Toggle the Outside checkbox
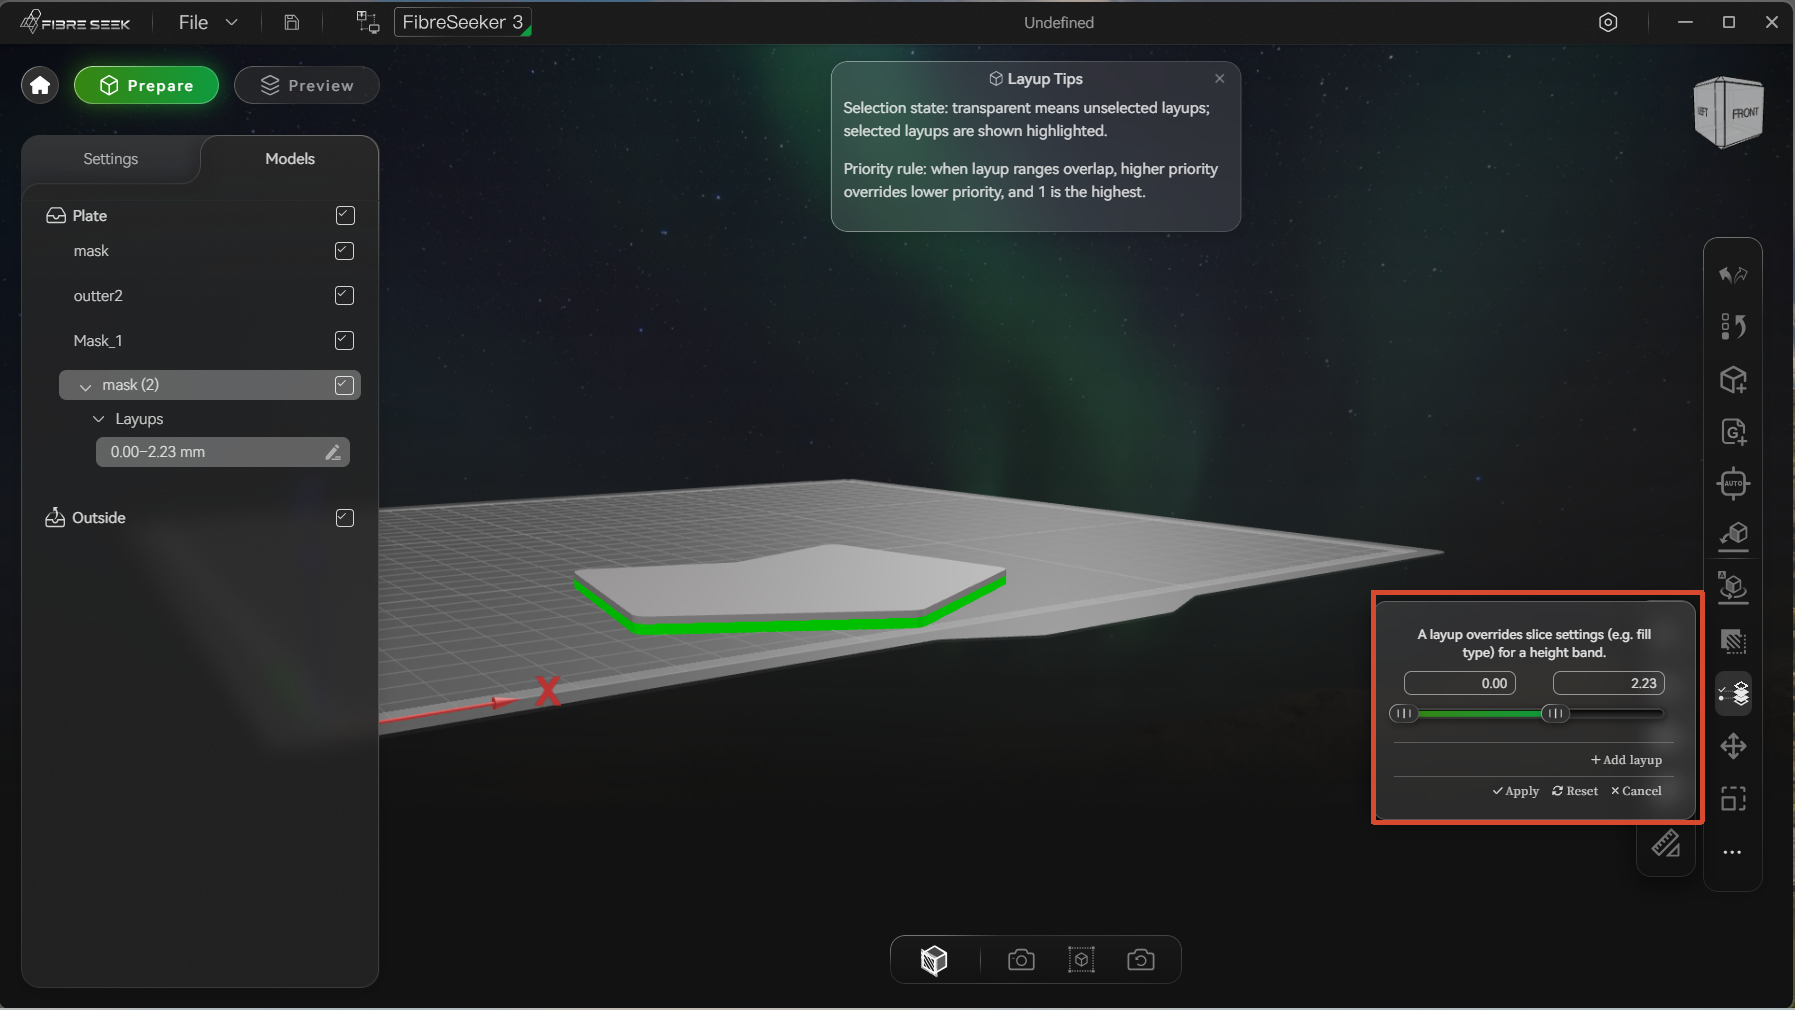 coord(345,518)
